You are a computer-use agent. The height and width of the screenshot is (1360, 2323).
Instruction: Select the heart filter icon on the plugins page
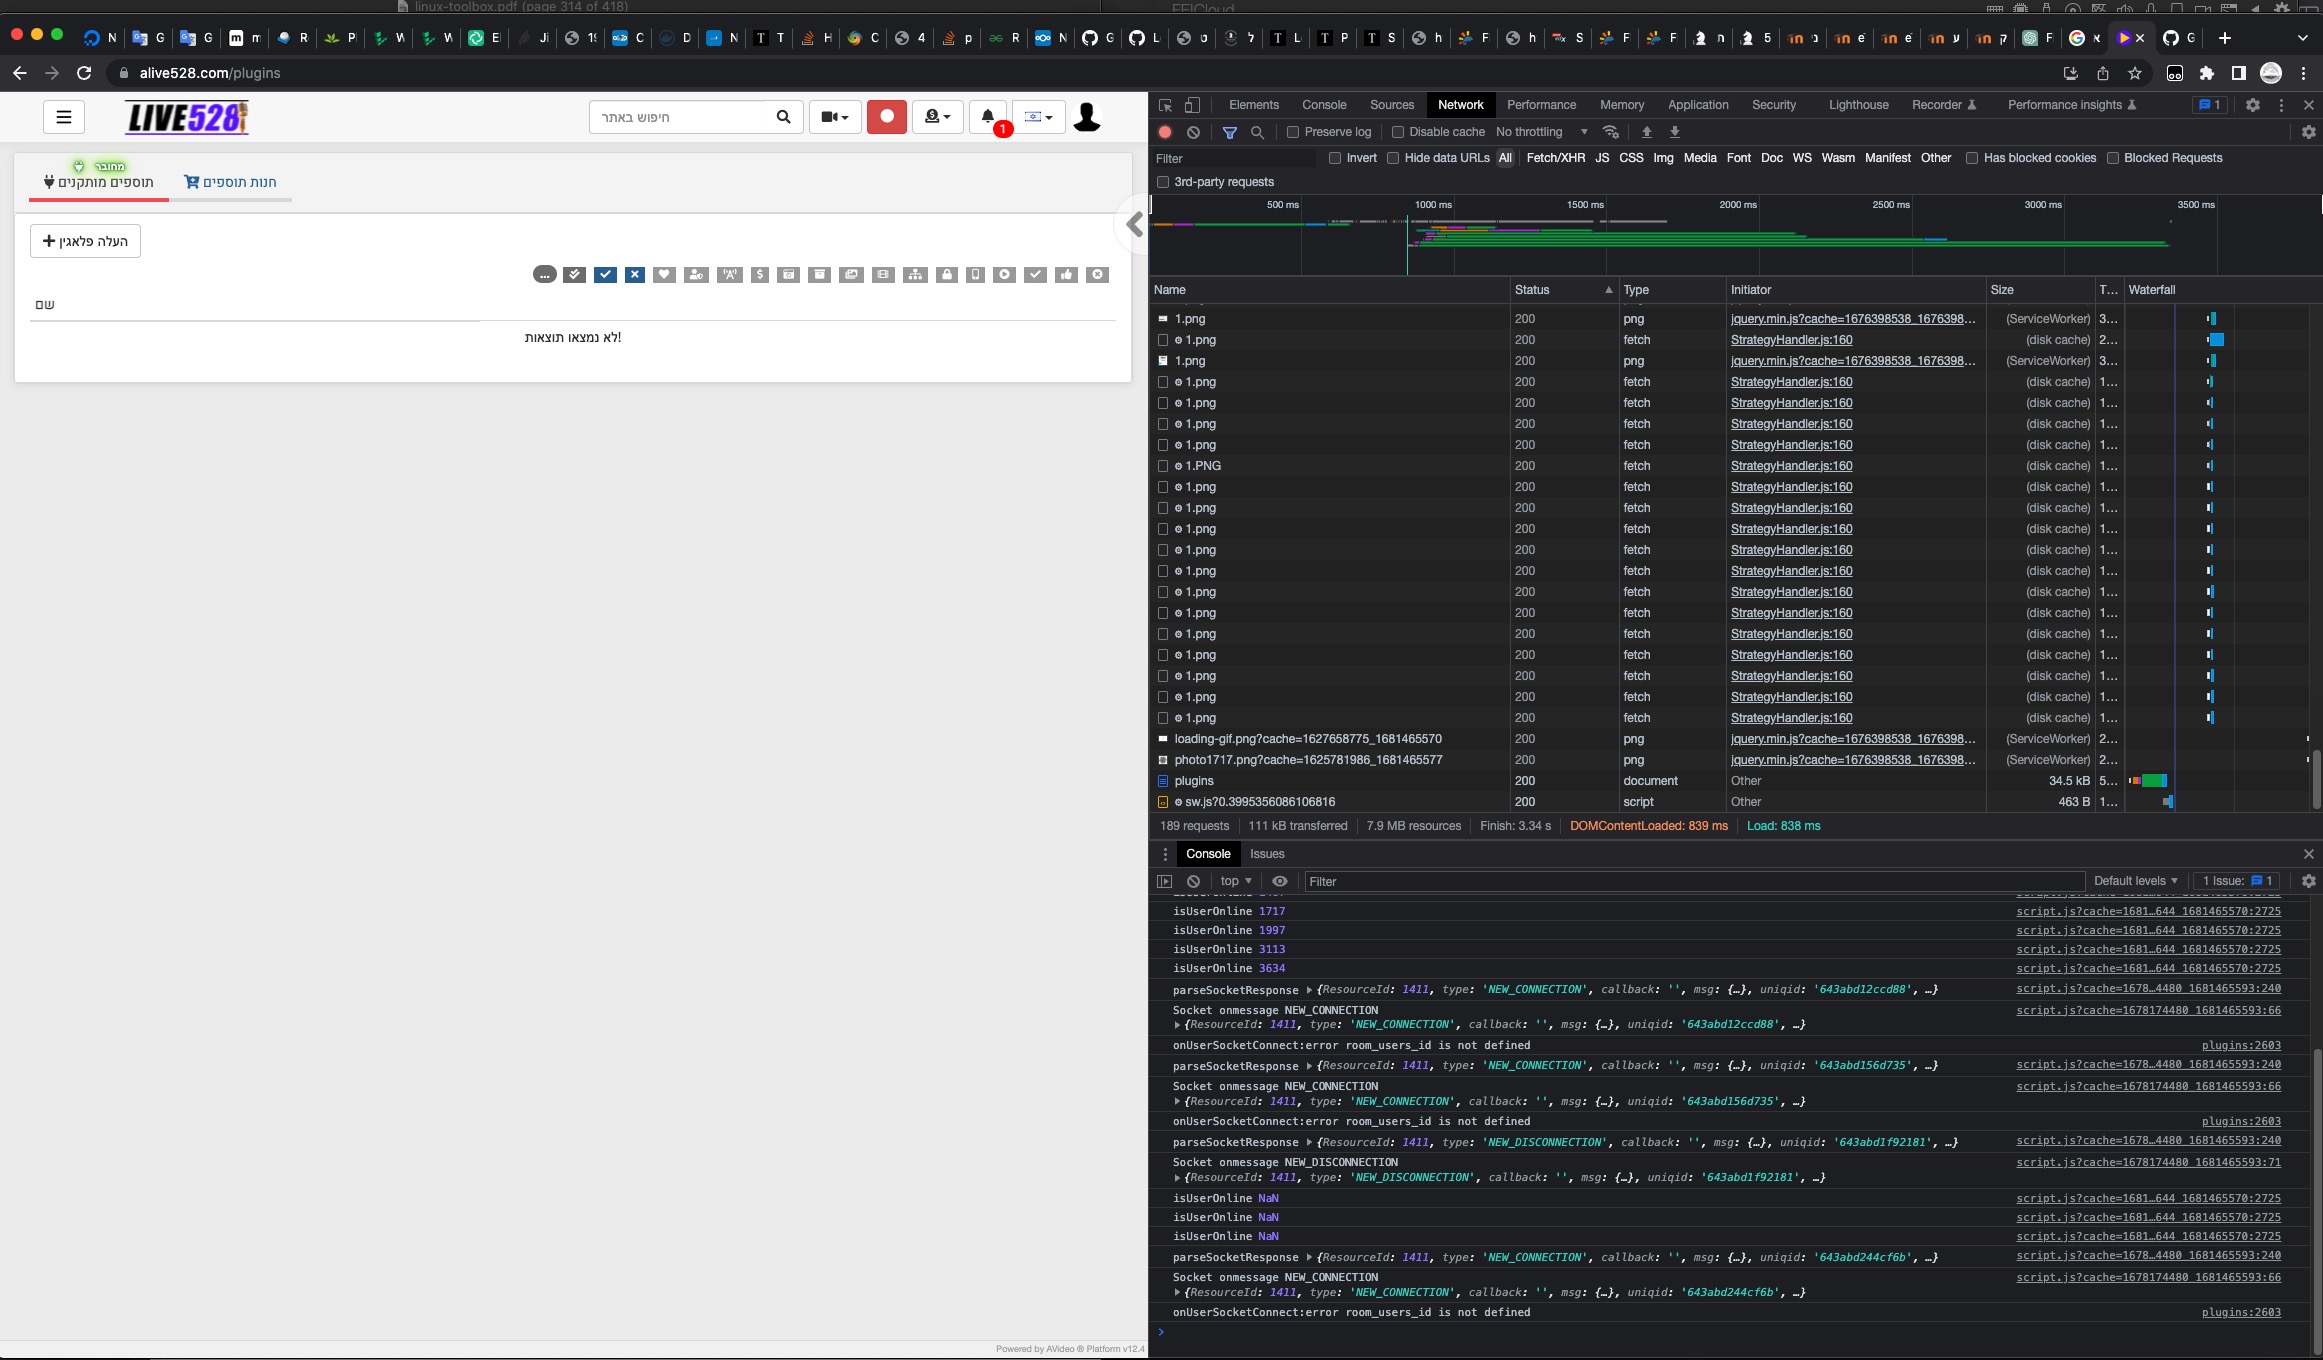tap(665, 274)
